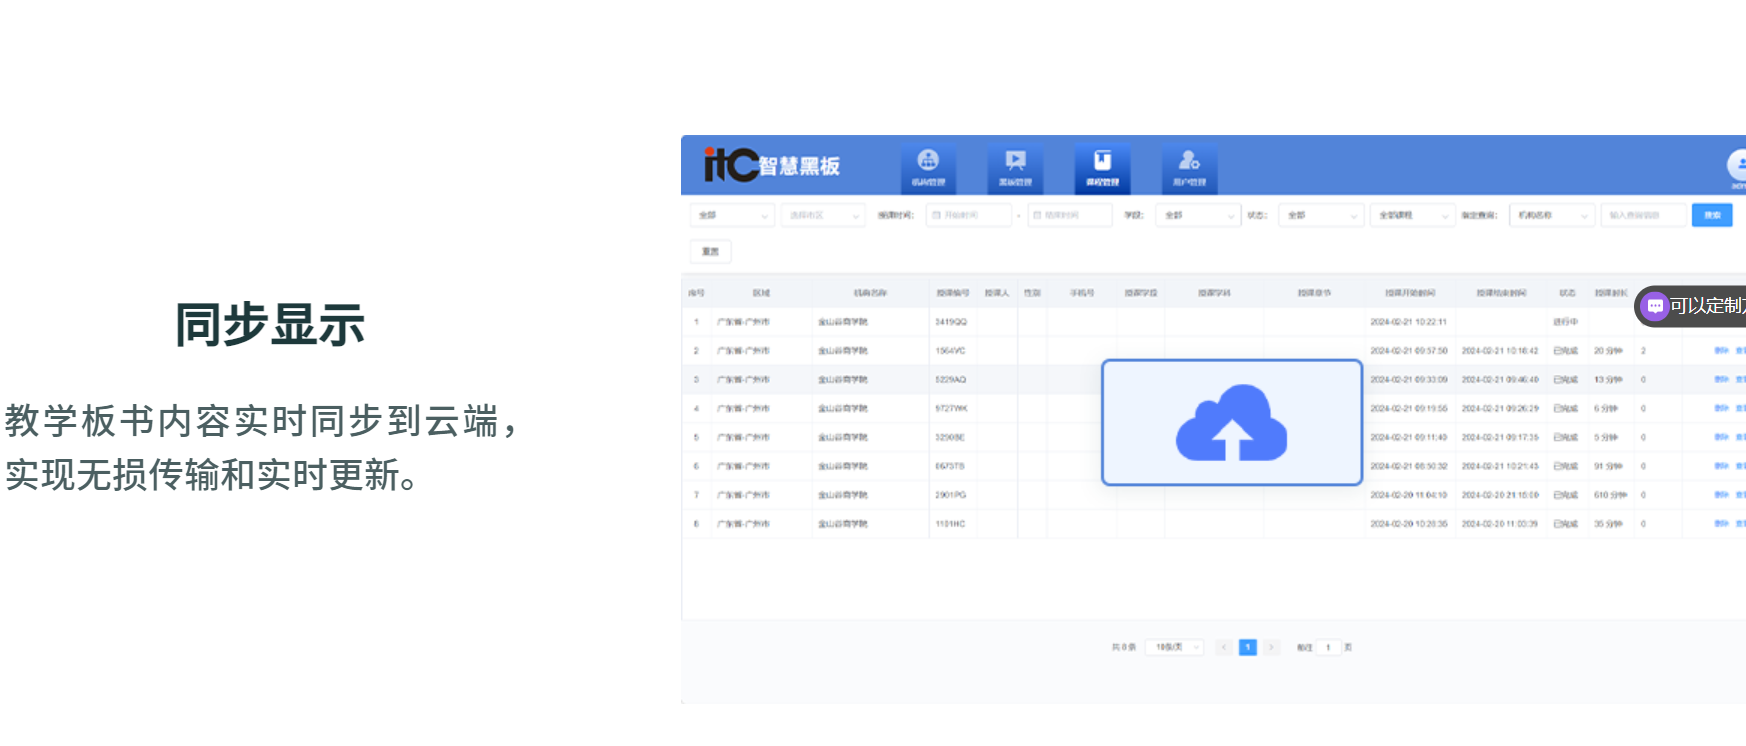Open the 机构管理 organization icon in header

coord(928,167)
